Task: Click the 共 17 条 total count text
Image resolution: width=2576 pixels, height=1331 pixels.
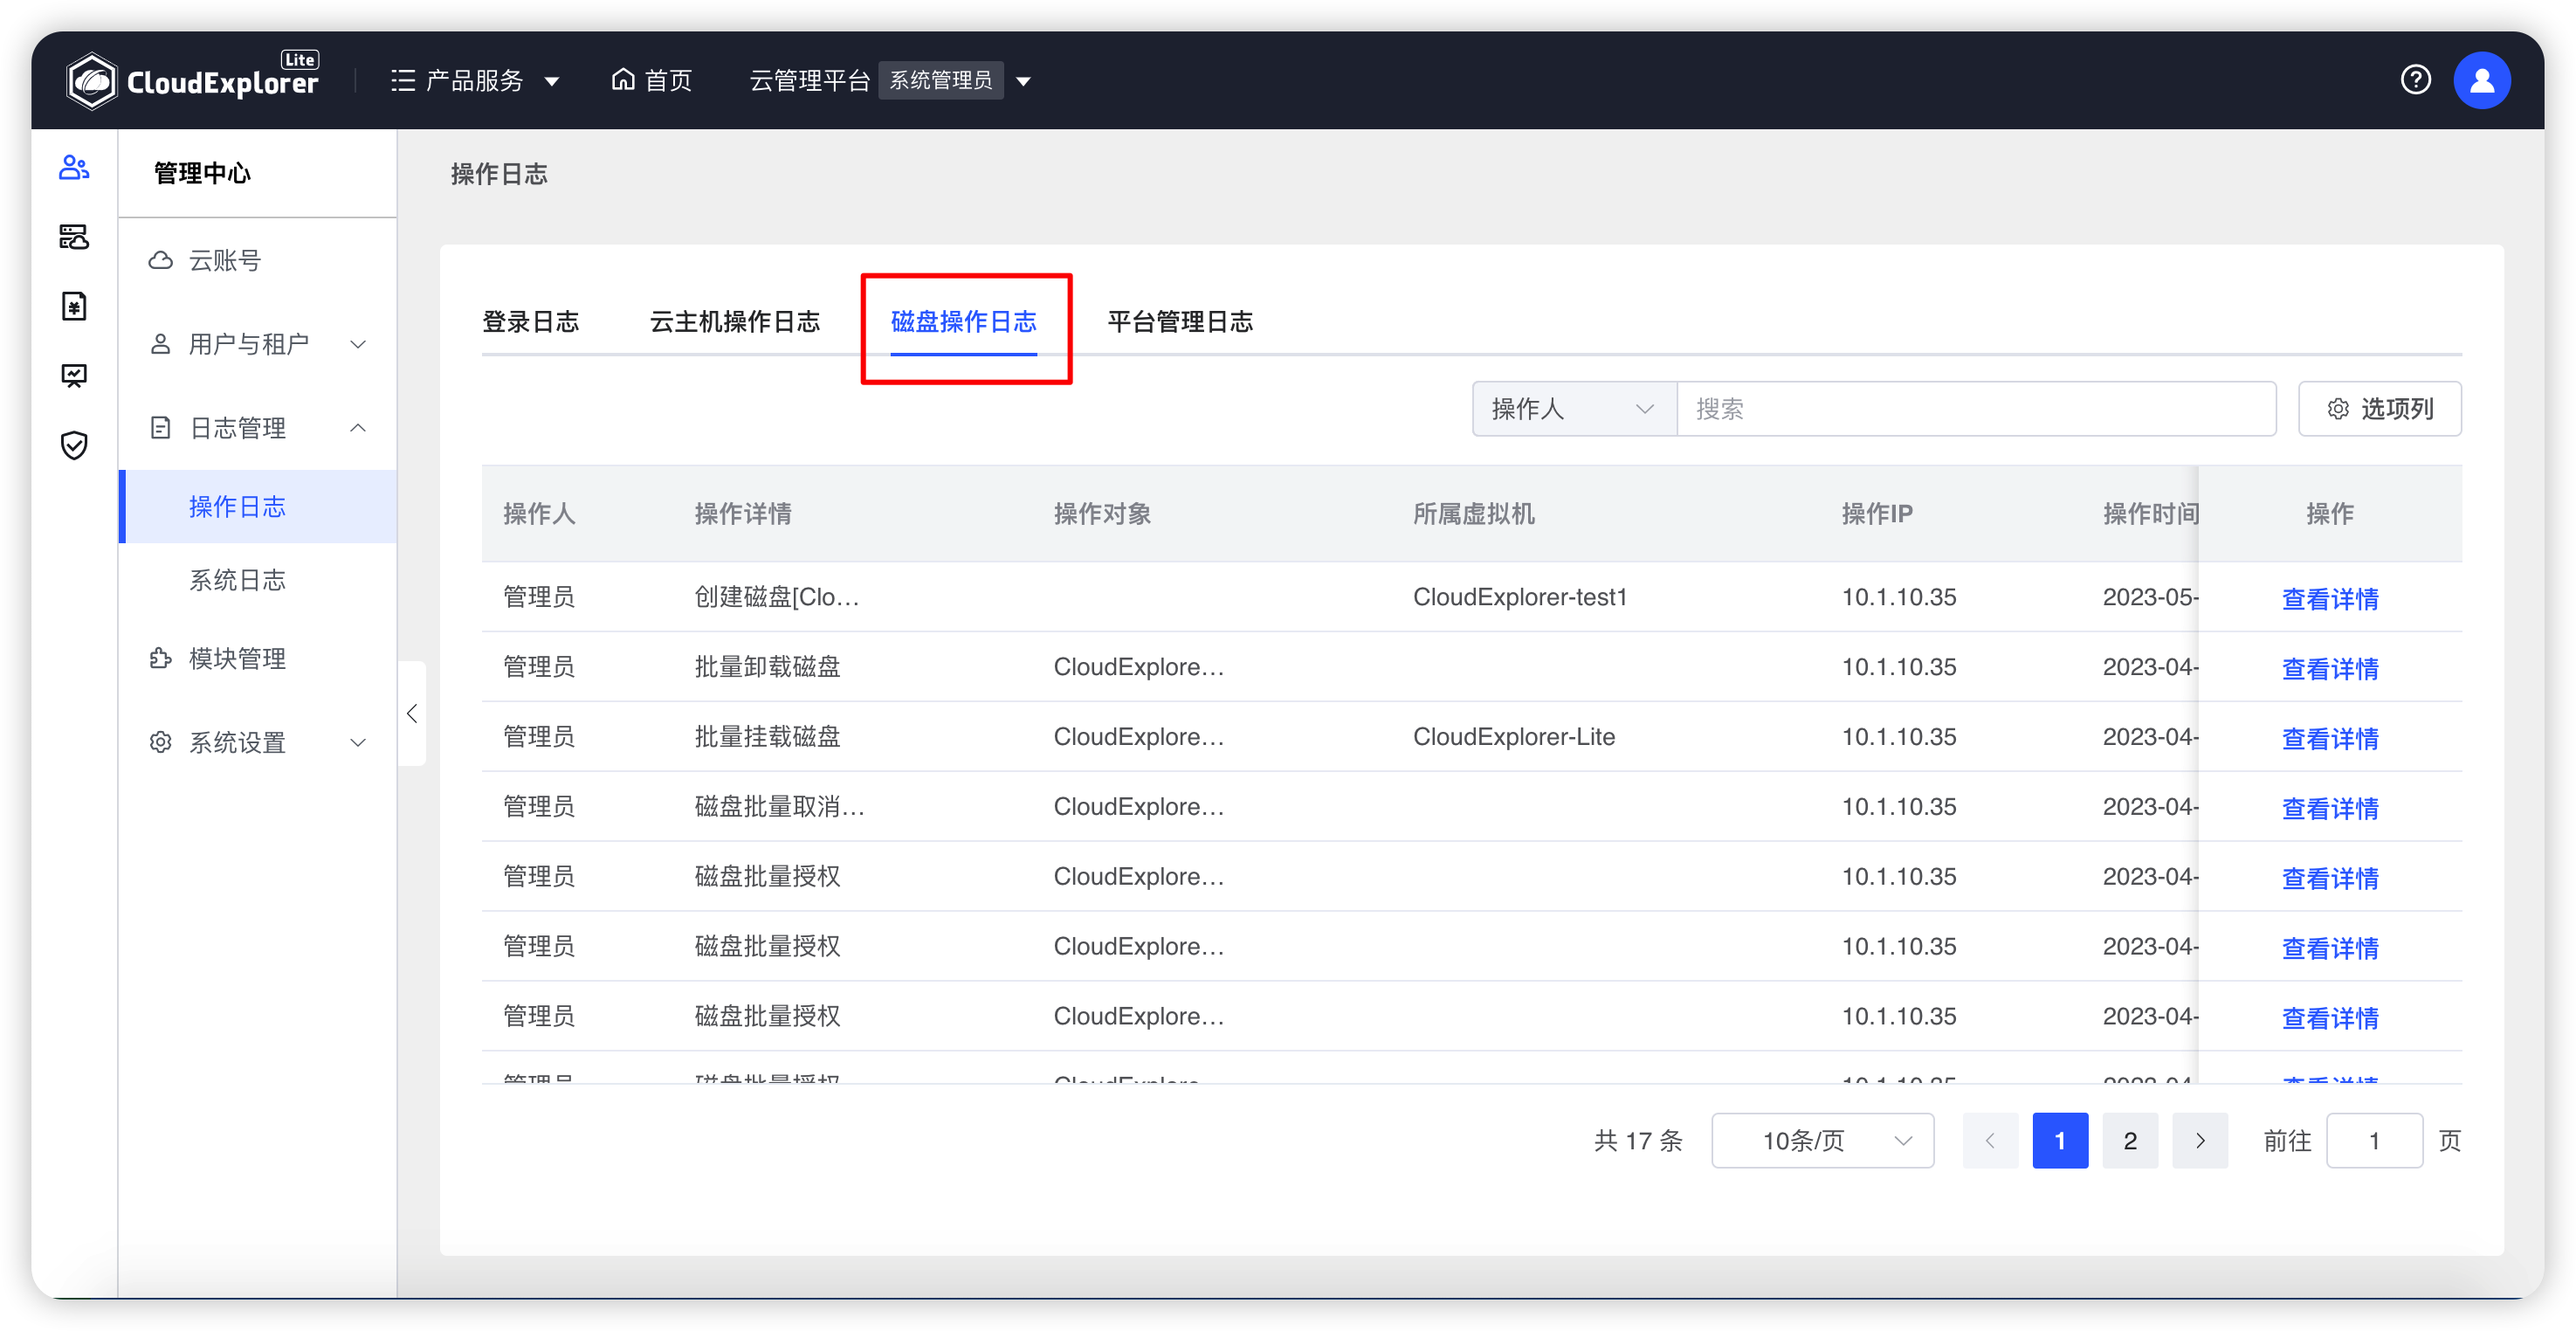Action: [x=1637, y=1140]
